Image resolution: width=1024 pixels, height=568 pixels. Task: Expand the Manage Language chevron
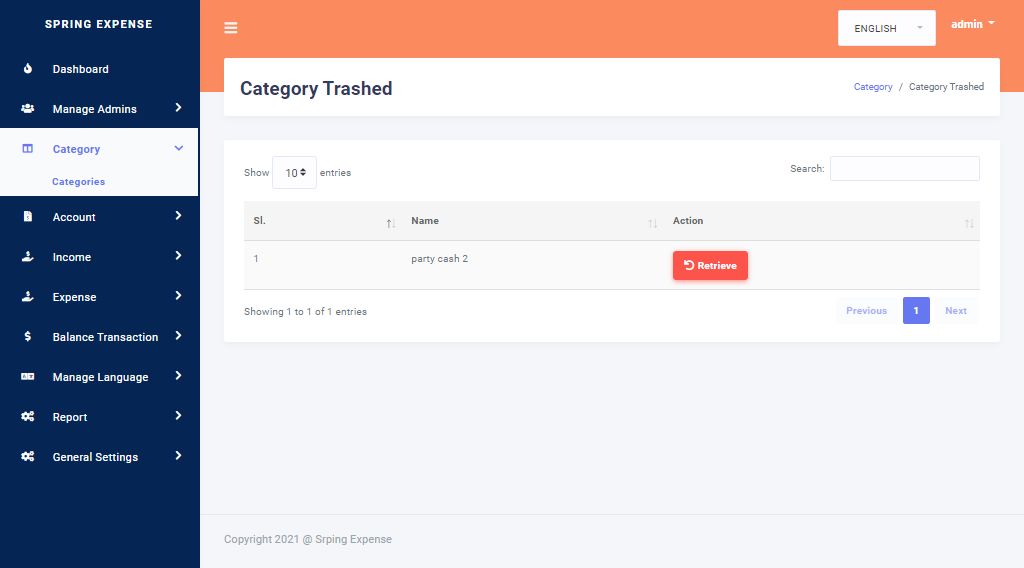178,376
